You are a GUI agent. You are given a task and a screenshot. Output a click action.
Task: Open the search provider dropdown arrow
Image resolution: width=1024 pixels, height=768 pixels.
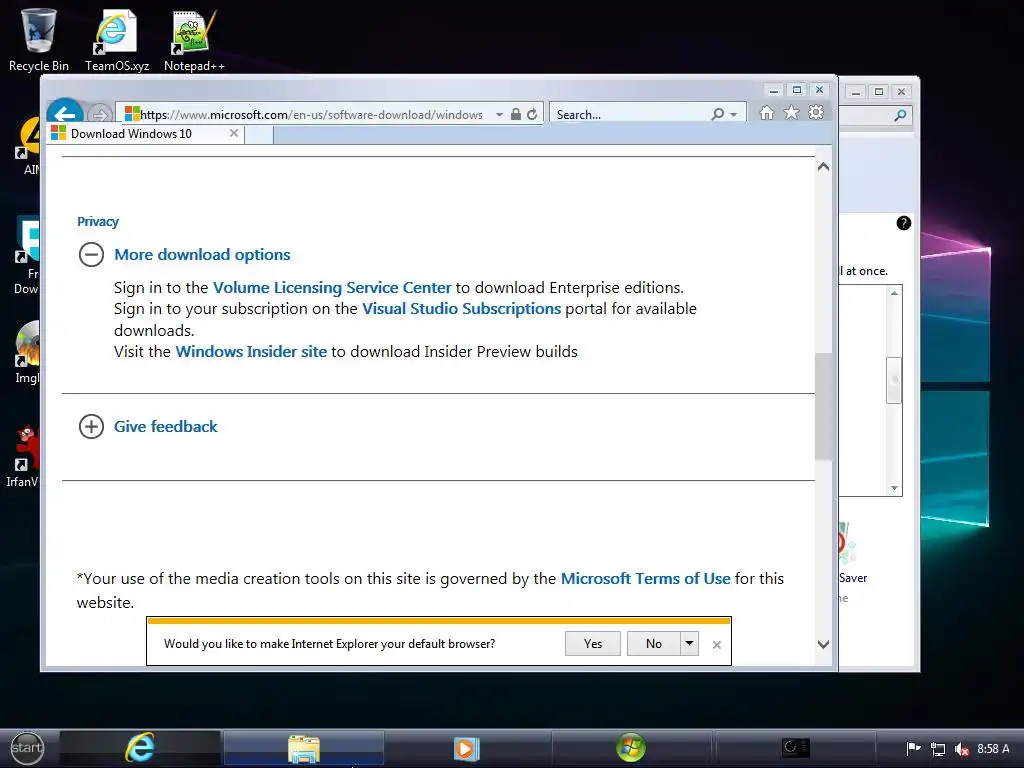[x=733, y=115]
